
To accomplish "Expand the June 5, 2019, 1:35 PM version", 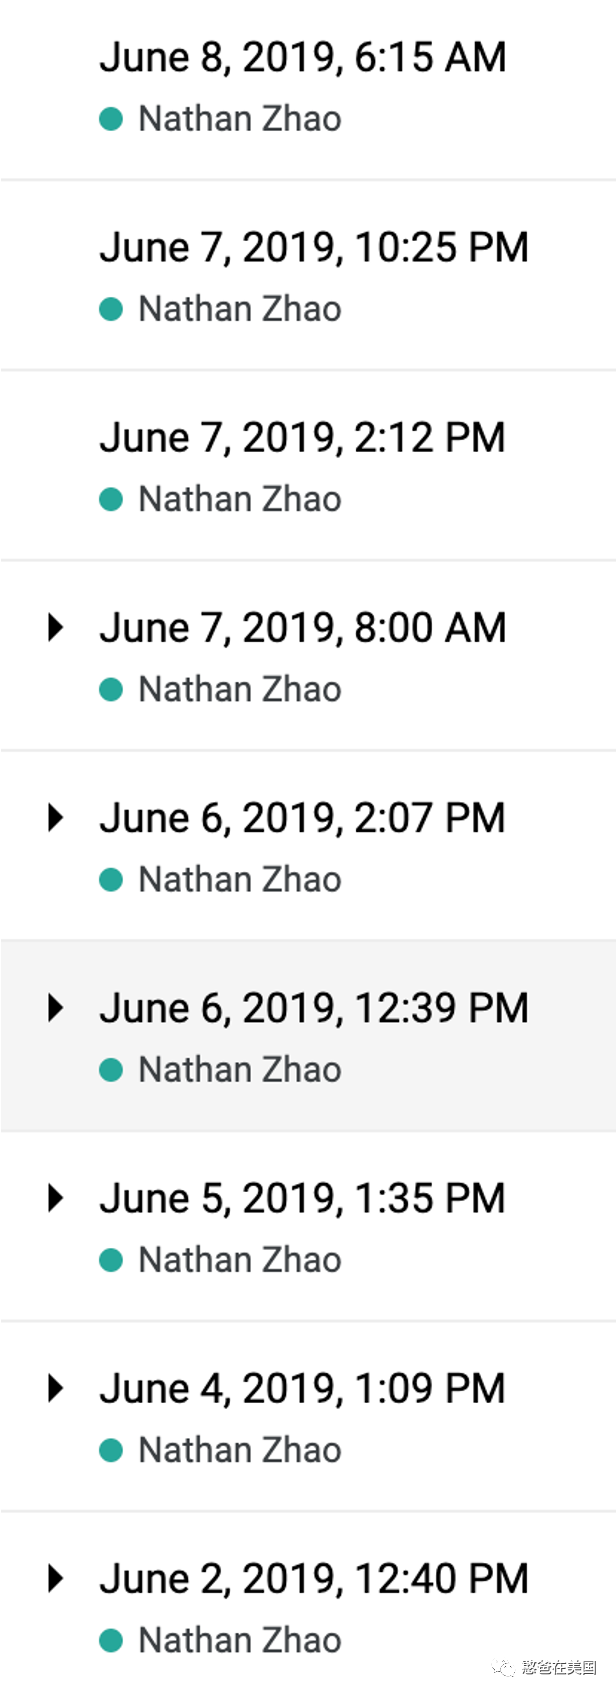I will [56, 1198].
